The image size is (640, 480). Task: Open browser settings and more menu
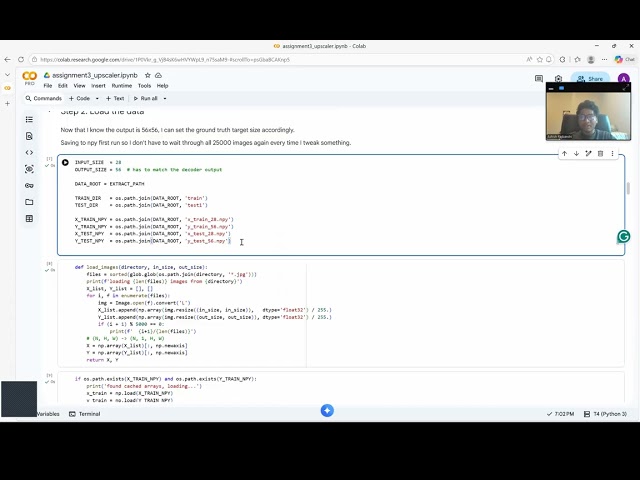(604, 60)
